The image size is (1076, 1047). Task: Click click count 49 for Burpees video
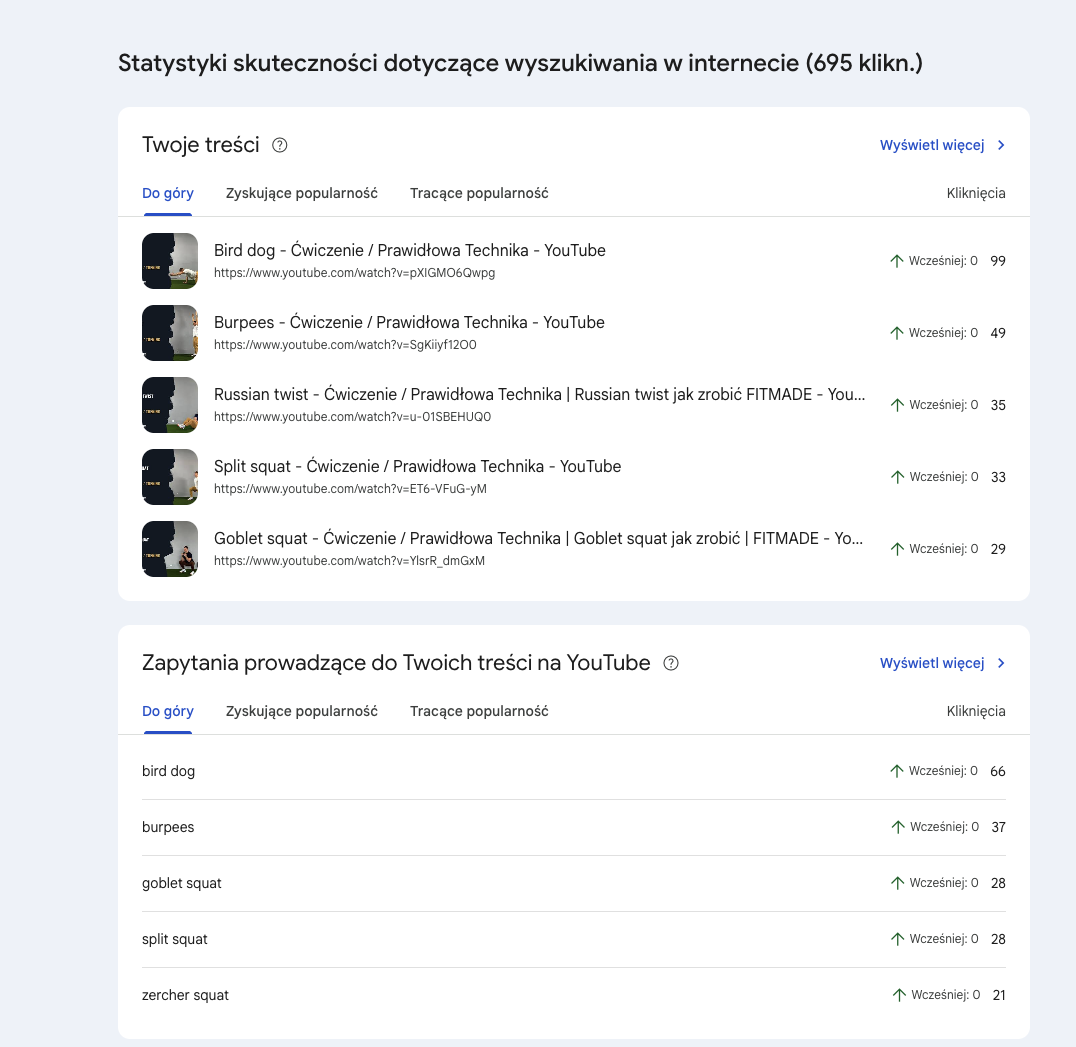tap(998, 333)
